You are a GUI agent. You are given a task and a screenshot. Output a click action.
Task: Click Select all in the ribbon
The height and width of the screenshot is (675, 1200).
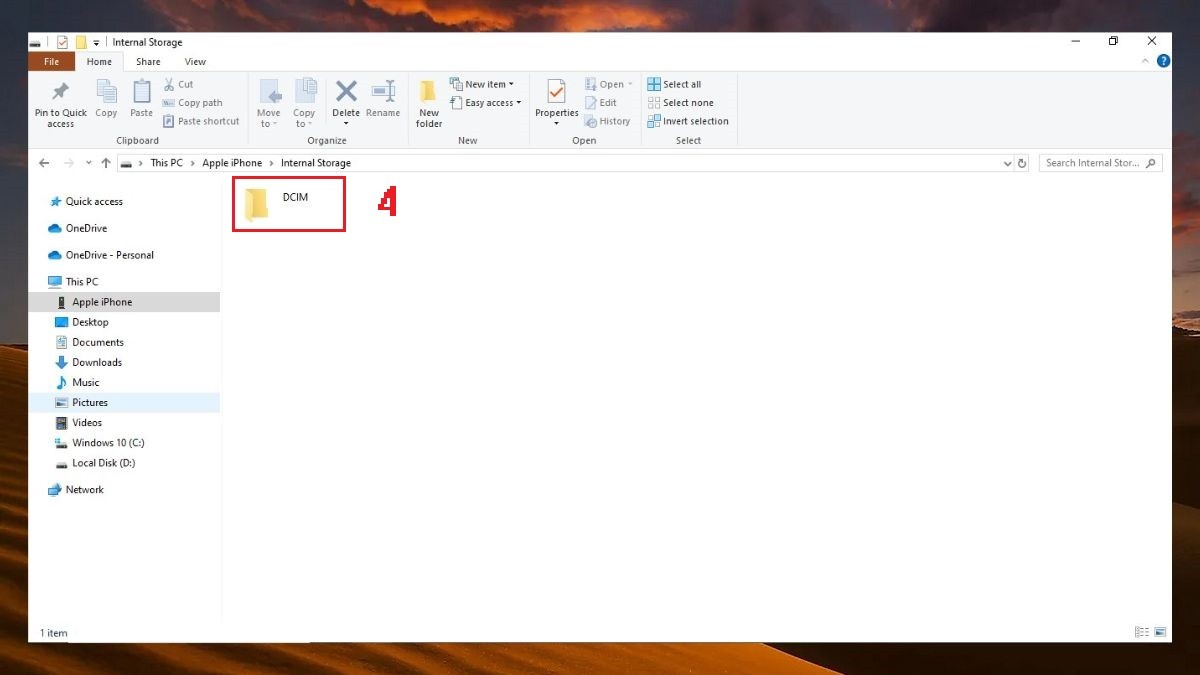674,84
